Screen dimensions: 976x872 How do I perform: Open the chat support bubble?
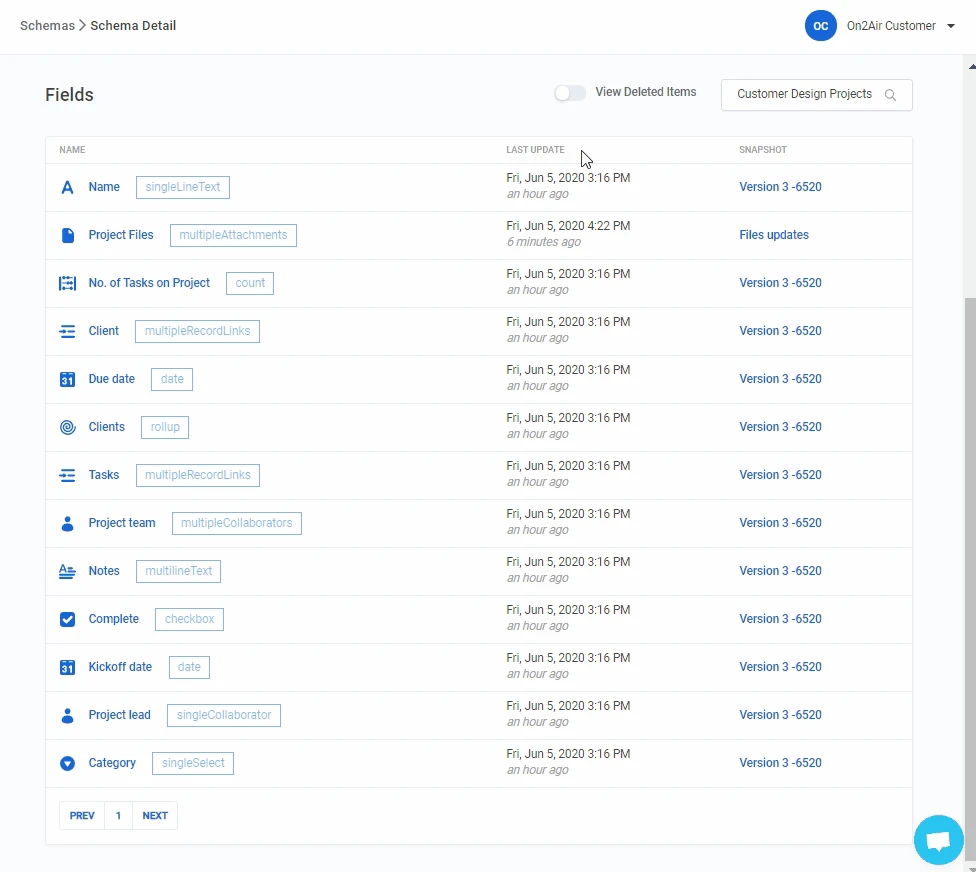click(938, 840)
